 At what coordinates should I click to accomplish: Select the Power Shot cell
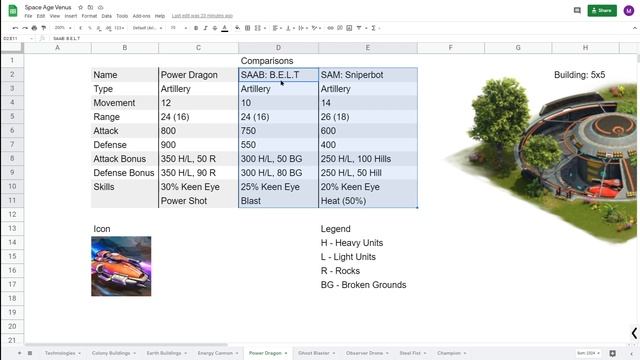tap(198, 201)
